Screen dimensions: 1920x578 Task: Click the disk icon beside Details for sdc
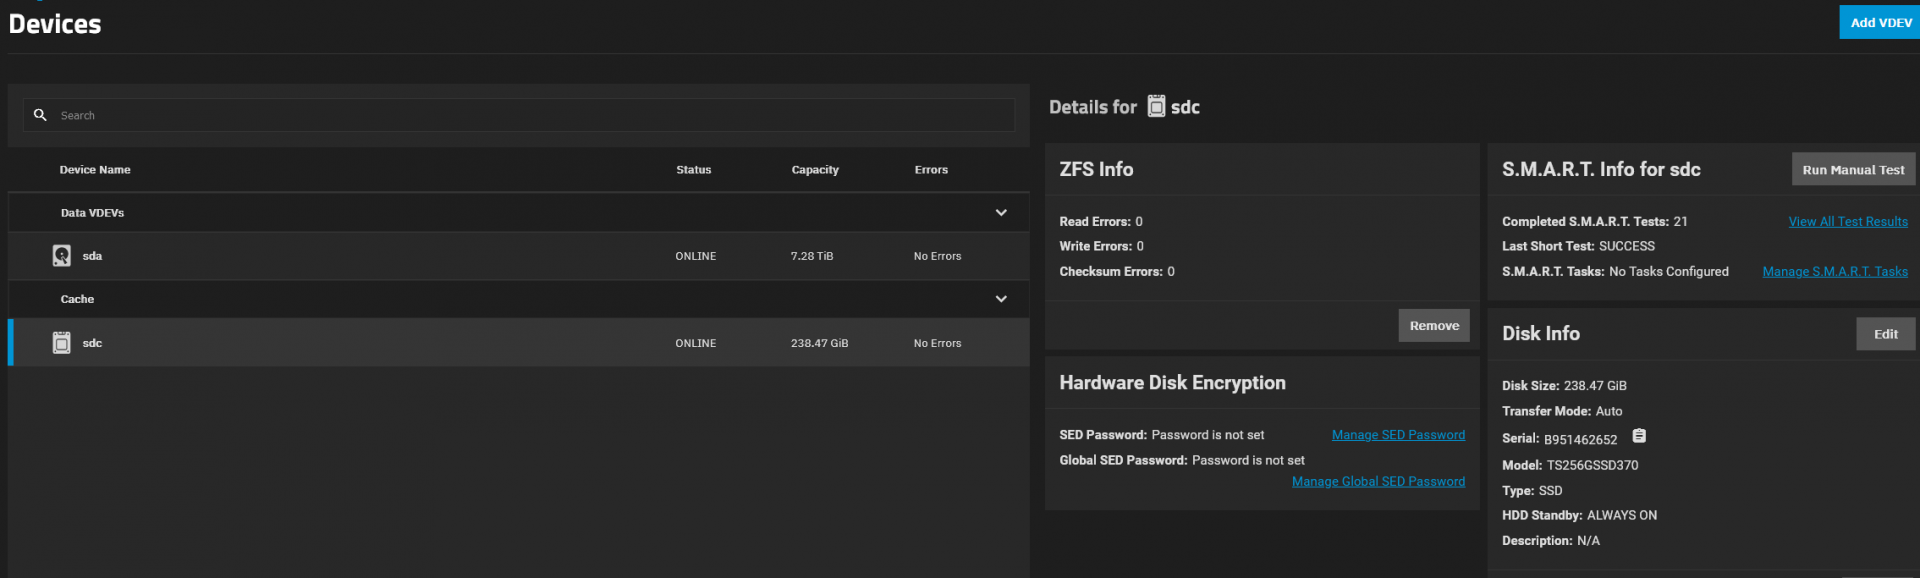click(x=1156, y=106)
